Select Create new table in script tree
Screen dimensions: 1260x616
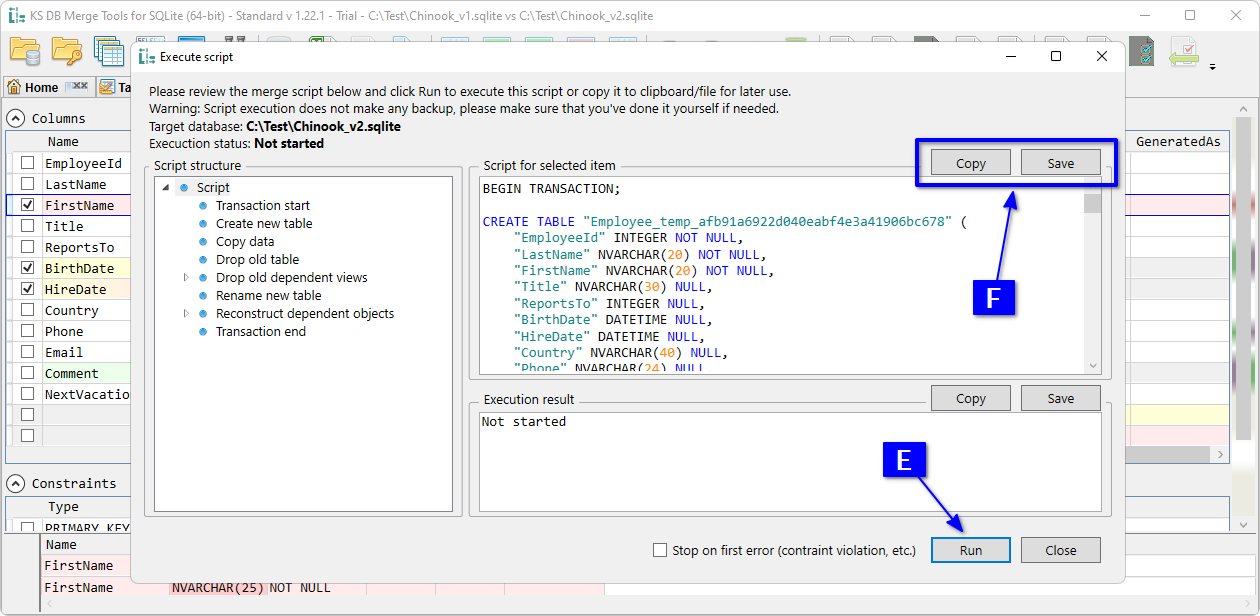tap(264, 224)
